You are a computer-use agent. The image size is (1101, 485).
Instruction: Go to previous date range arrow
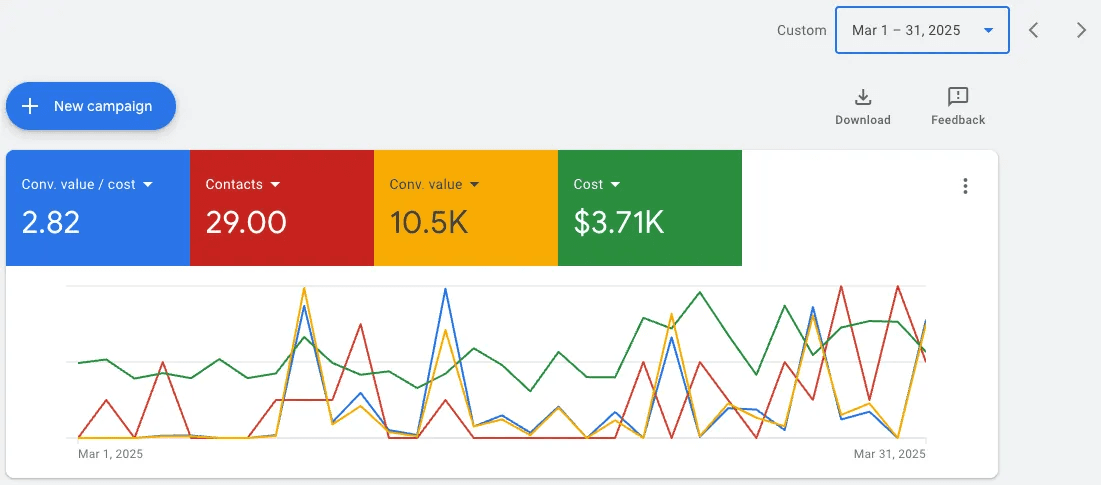click(1033, 30)
